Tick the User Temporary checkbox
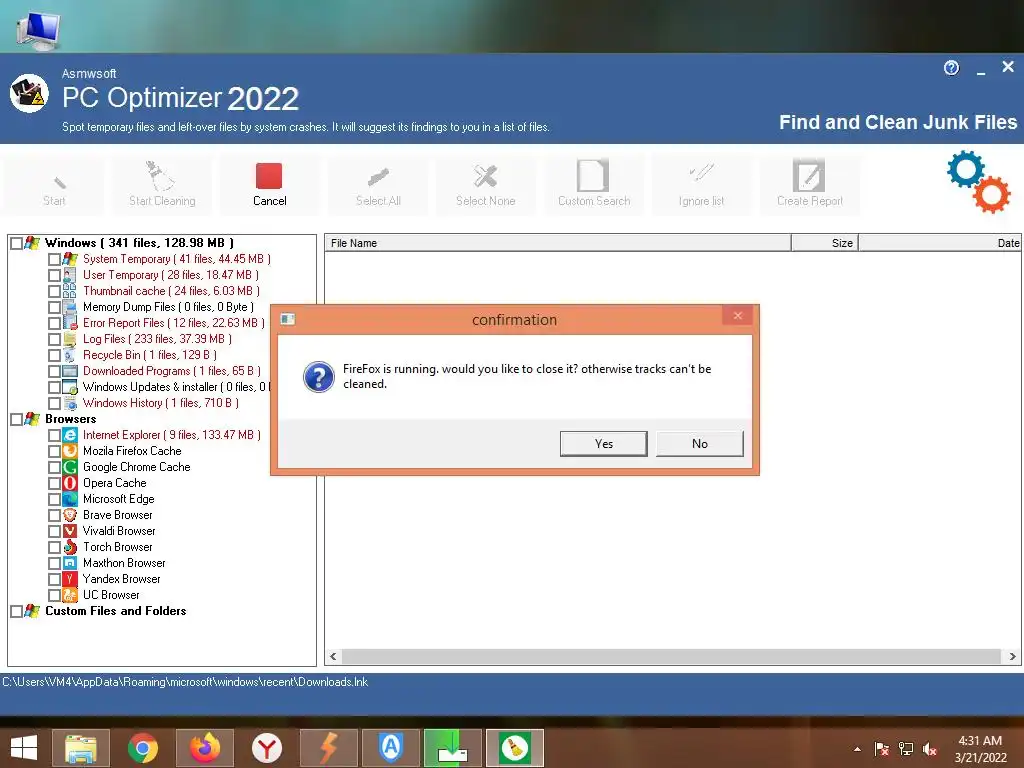Viewport: 1024px width, 768px height. [54, 275]
